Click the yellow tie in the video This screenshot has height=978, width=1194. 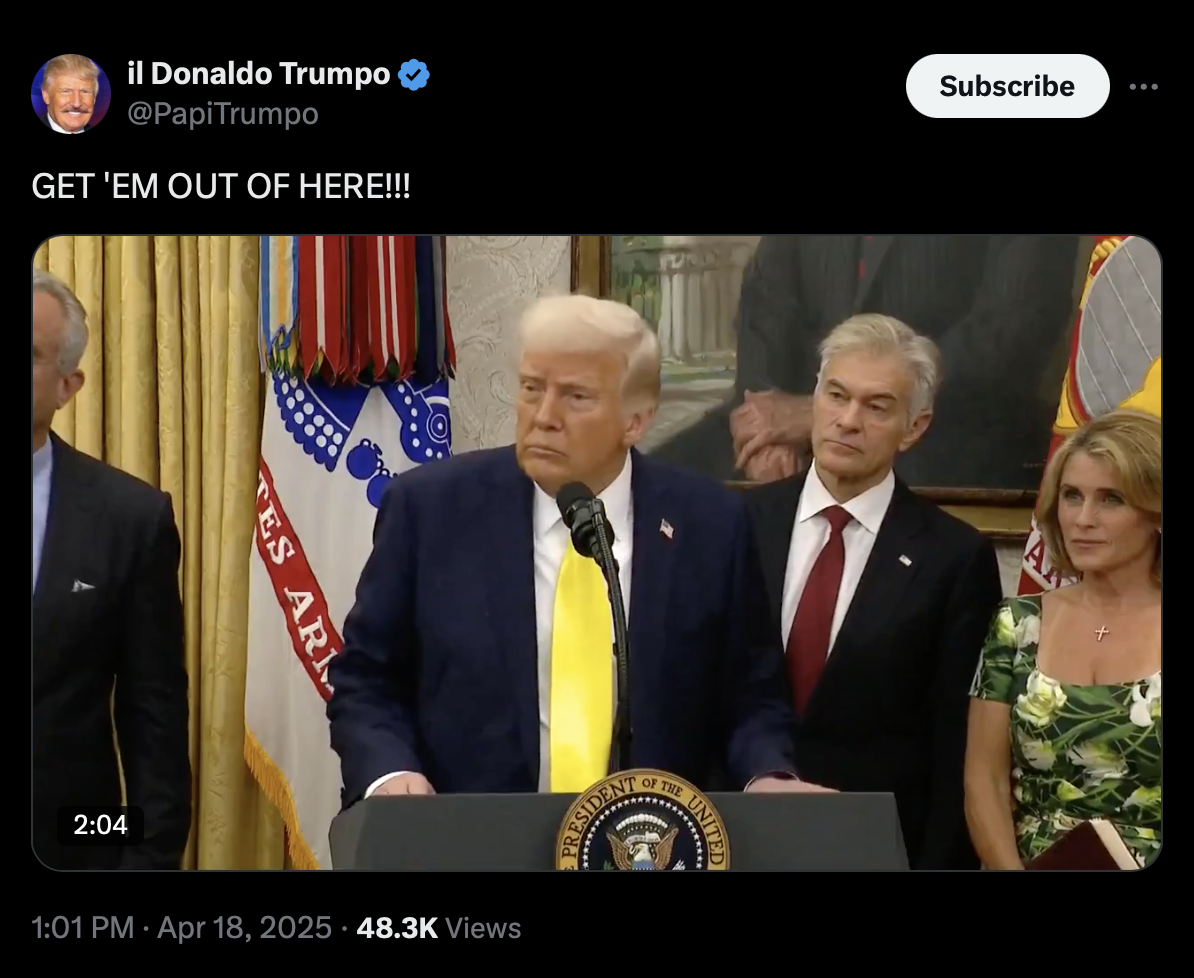(581, 670)
